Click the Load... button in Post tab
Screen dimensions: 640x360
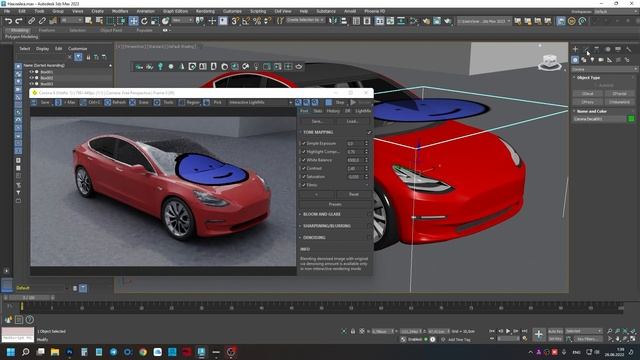coord(353,122)
